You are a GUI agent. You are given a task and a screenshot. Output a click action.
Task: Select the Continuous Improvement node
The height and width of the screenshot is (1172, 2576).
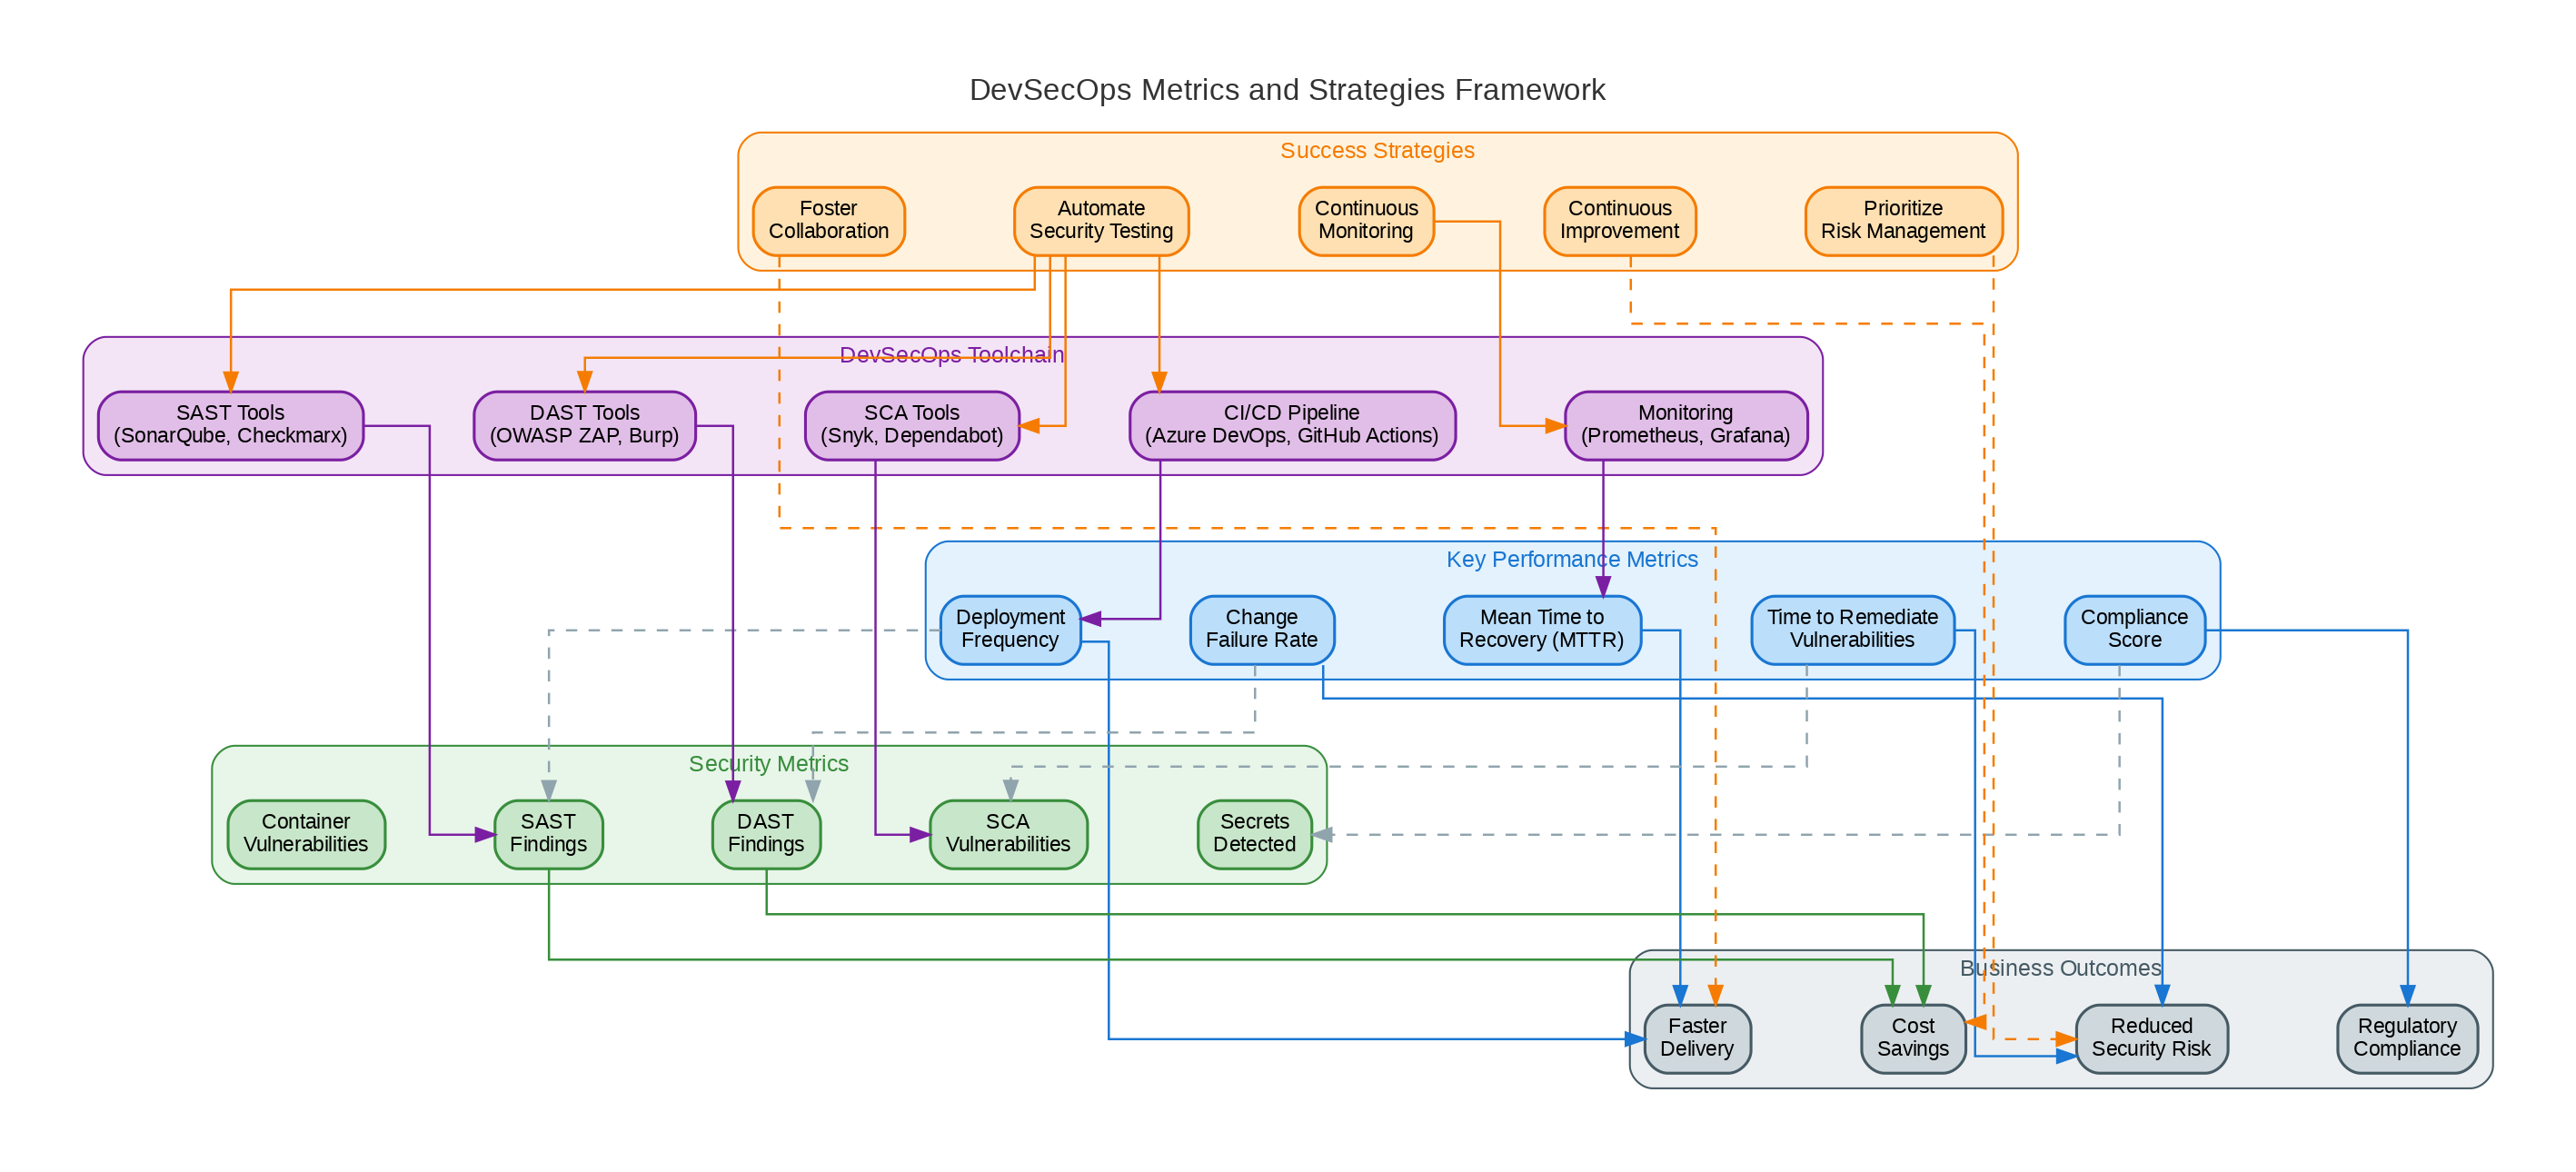tap(1619, 220)
